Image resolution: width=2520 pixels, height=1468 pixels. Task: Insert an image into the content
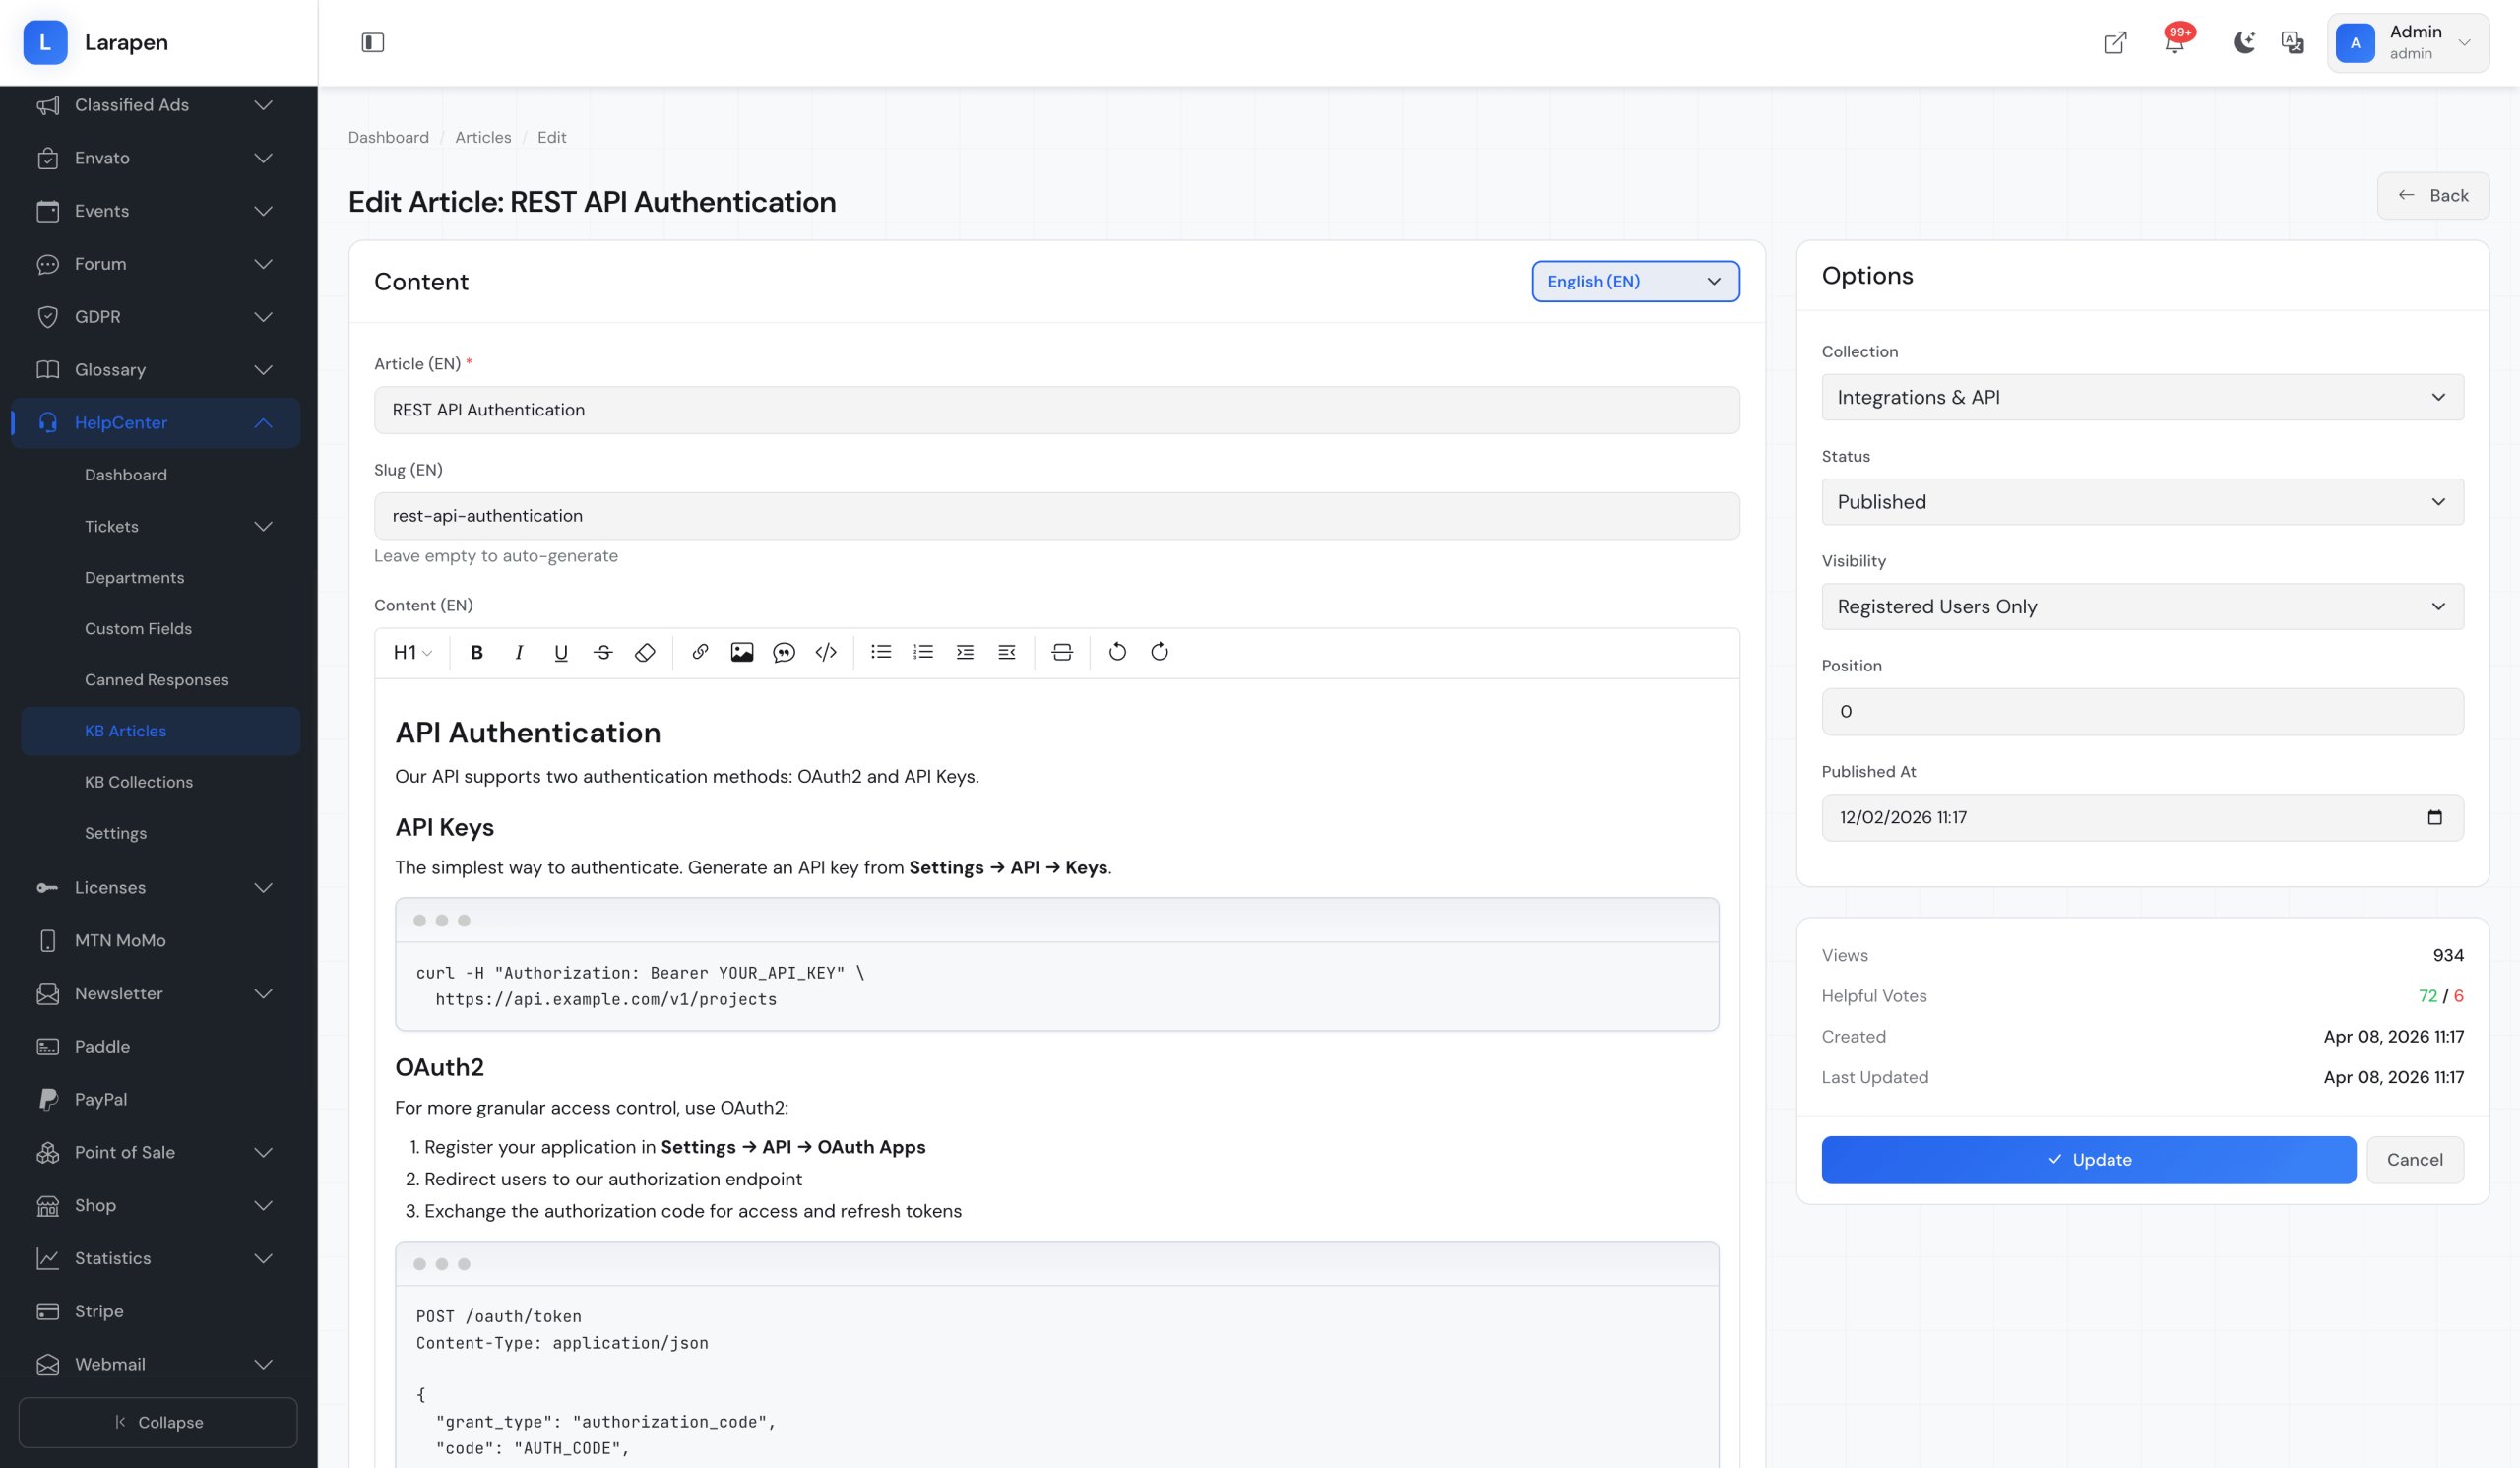click(742, 652)
